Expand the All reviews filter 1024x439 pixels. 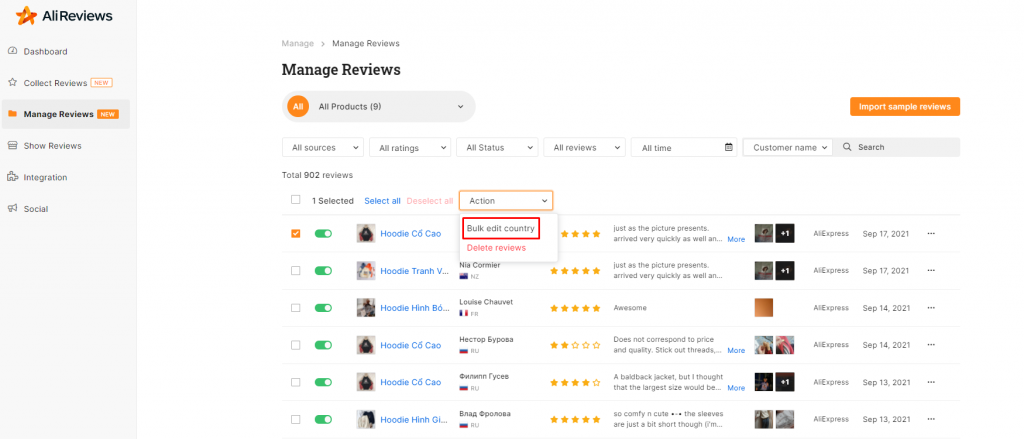(x=584, y=148)
